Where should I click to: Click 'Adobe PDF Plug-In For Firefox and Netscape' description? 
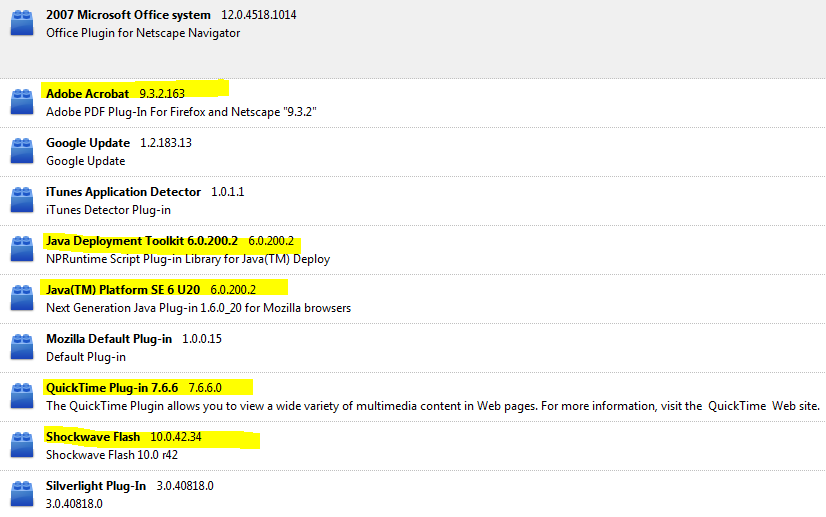[x=181, y=112]
